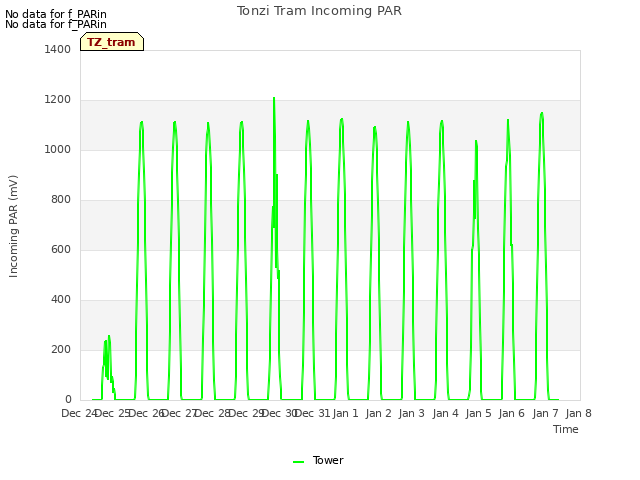Screen dimensions: 640x480
Task: Click the Dec 31 x-axis date label
Action: pos(312,413)
